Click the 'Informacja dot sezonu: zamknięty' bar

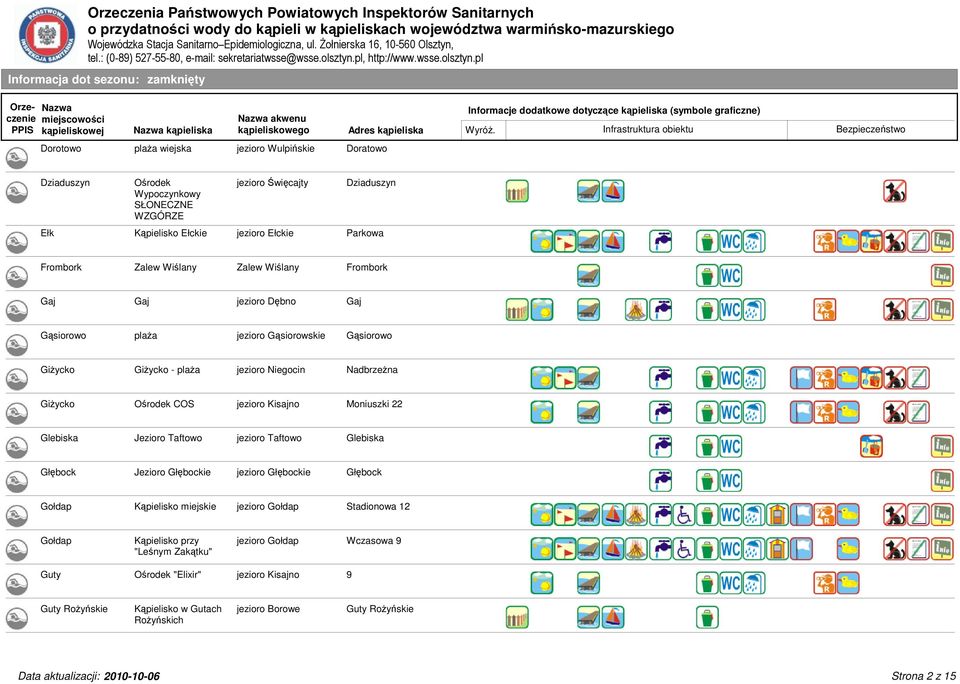478,80
